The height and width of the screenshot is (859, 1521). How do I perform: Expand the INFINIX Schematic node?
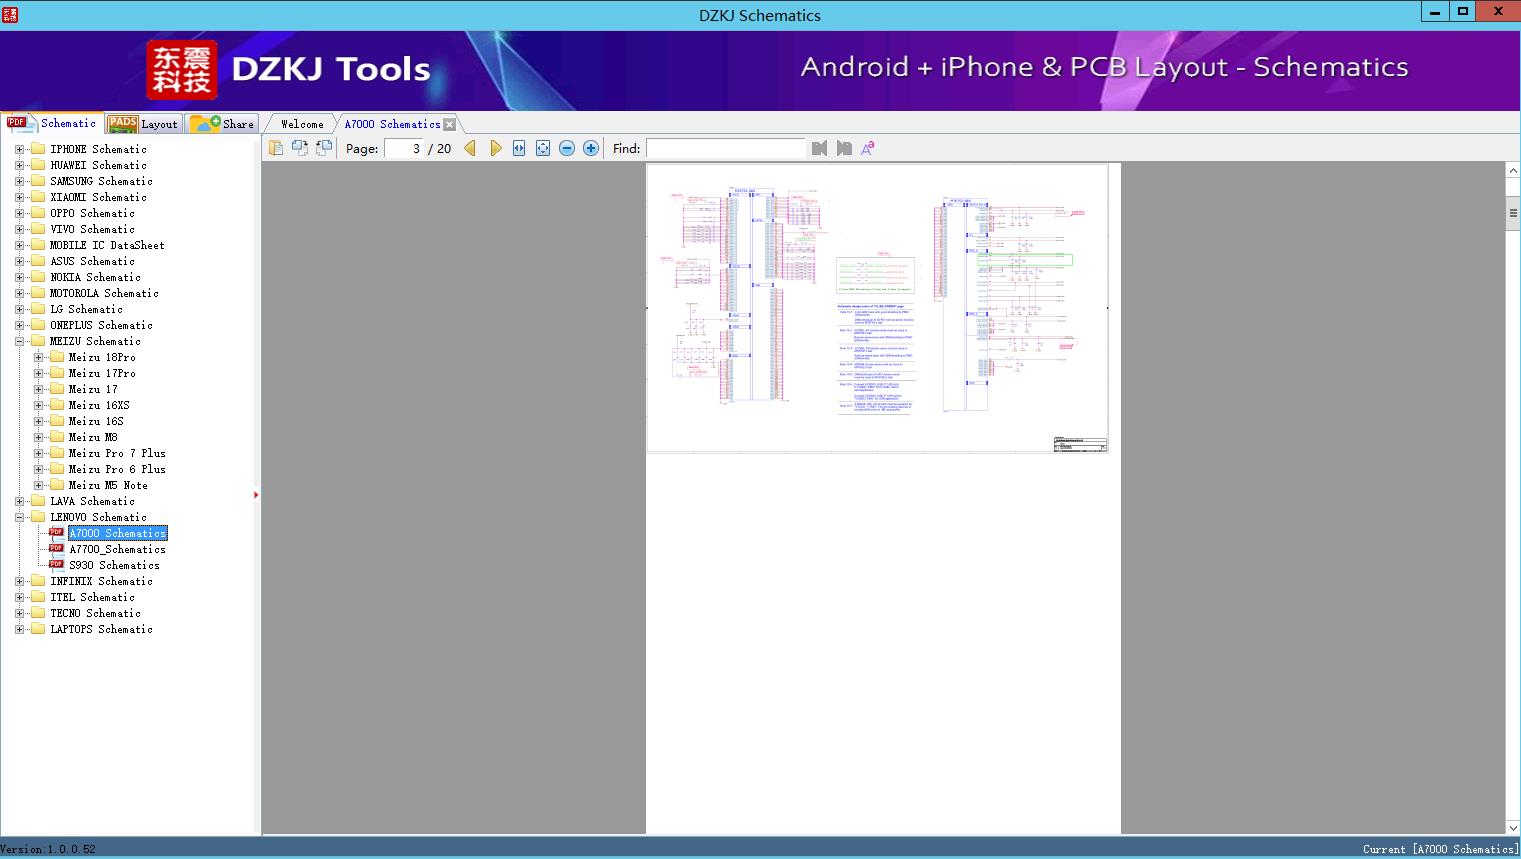(x=19, y=581)
